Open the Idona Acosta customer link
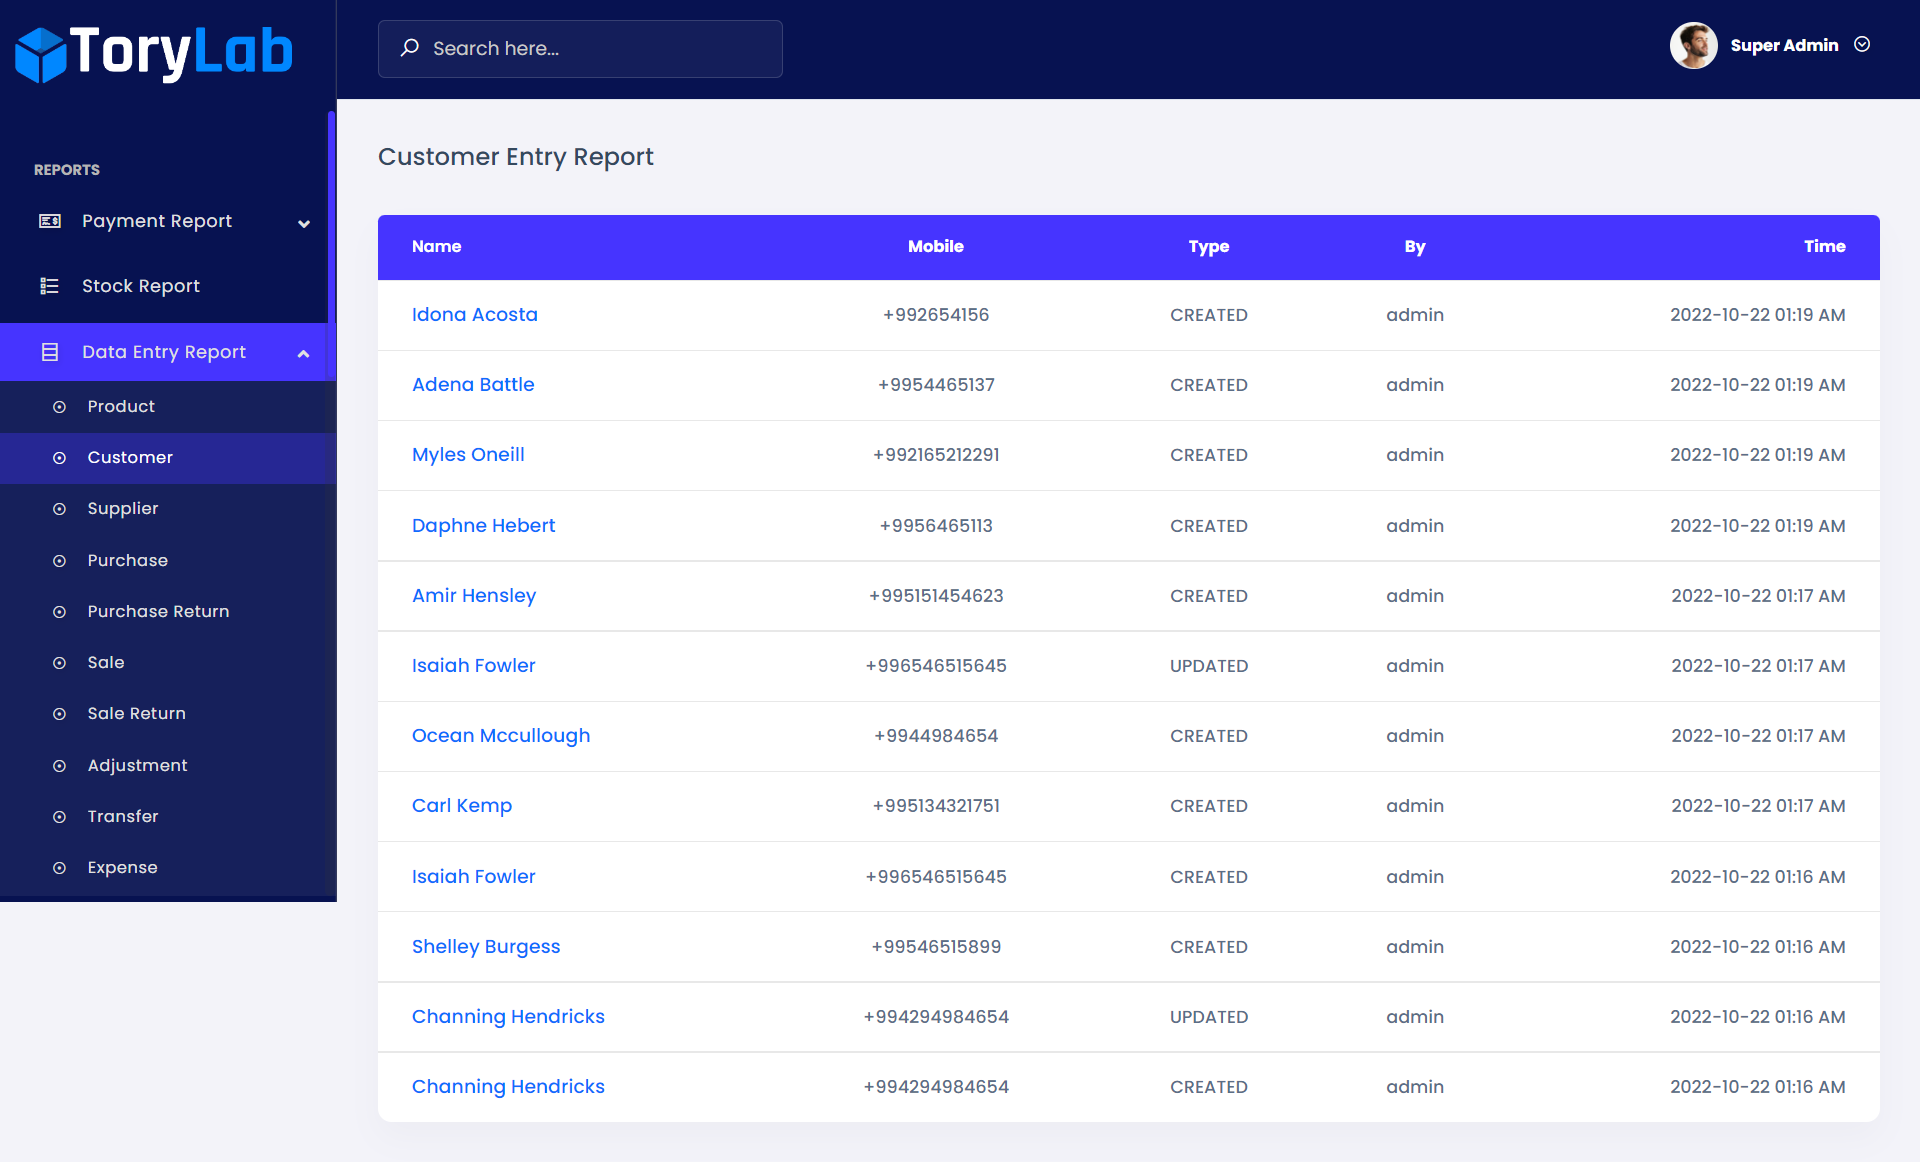 [474, 314]
